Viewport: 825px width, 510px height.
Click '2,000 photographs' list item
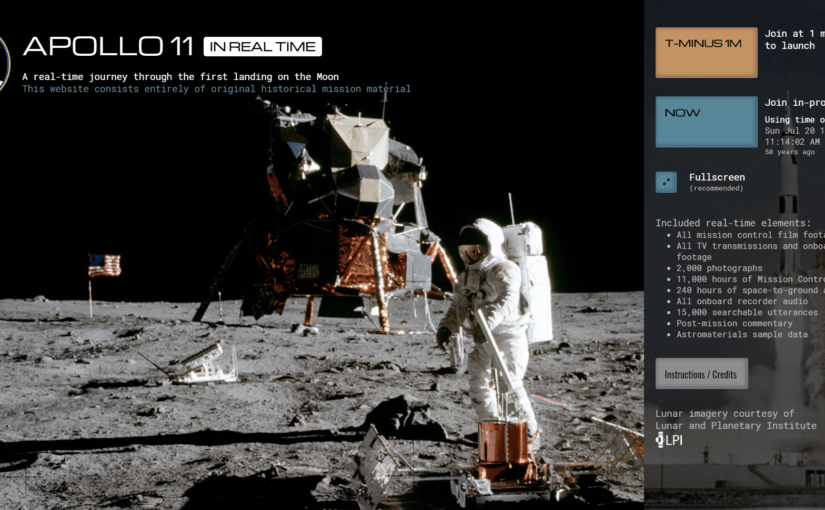click(719, 268)
